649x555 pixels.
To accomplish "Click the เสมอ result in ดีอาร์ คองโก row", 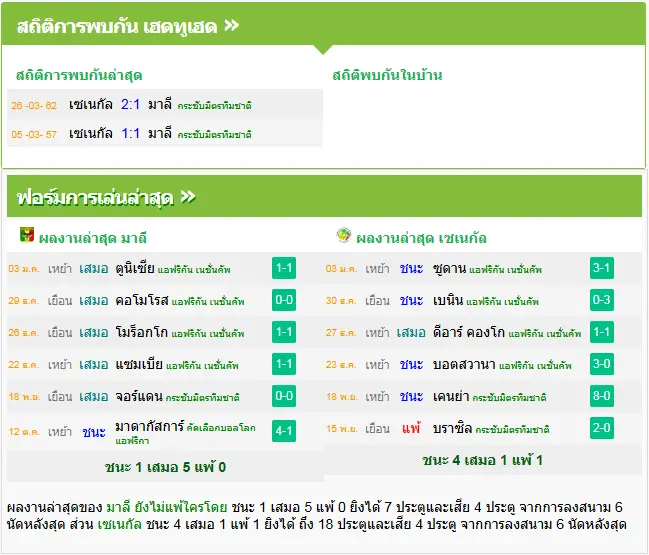I will 411,332.
